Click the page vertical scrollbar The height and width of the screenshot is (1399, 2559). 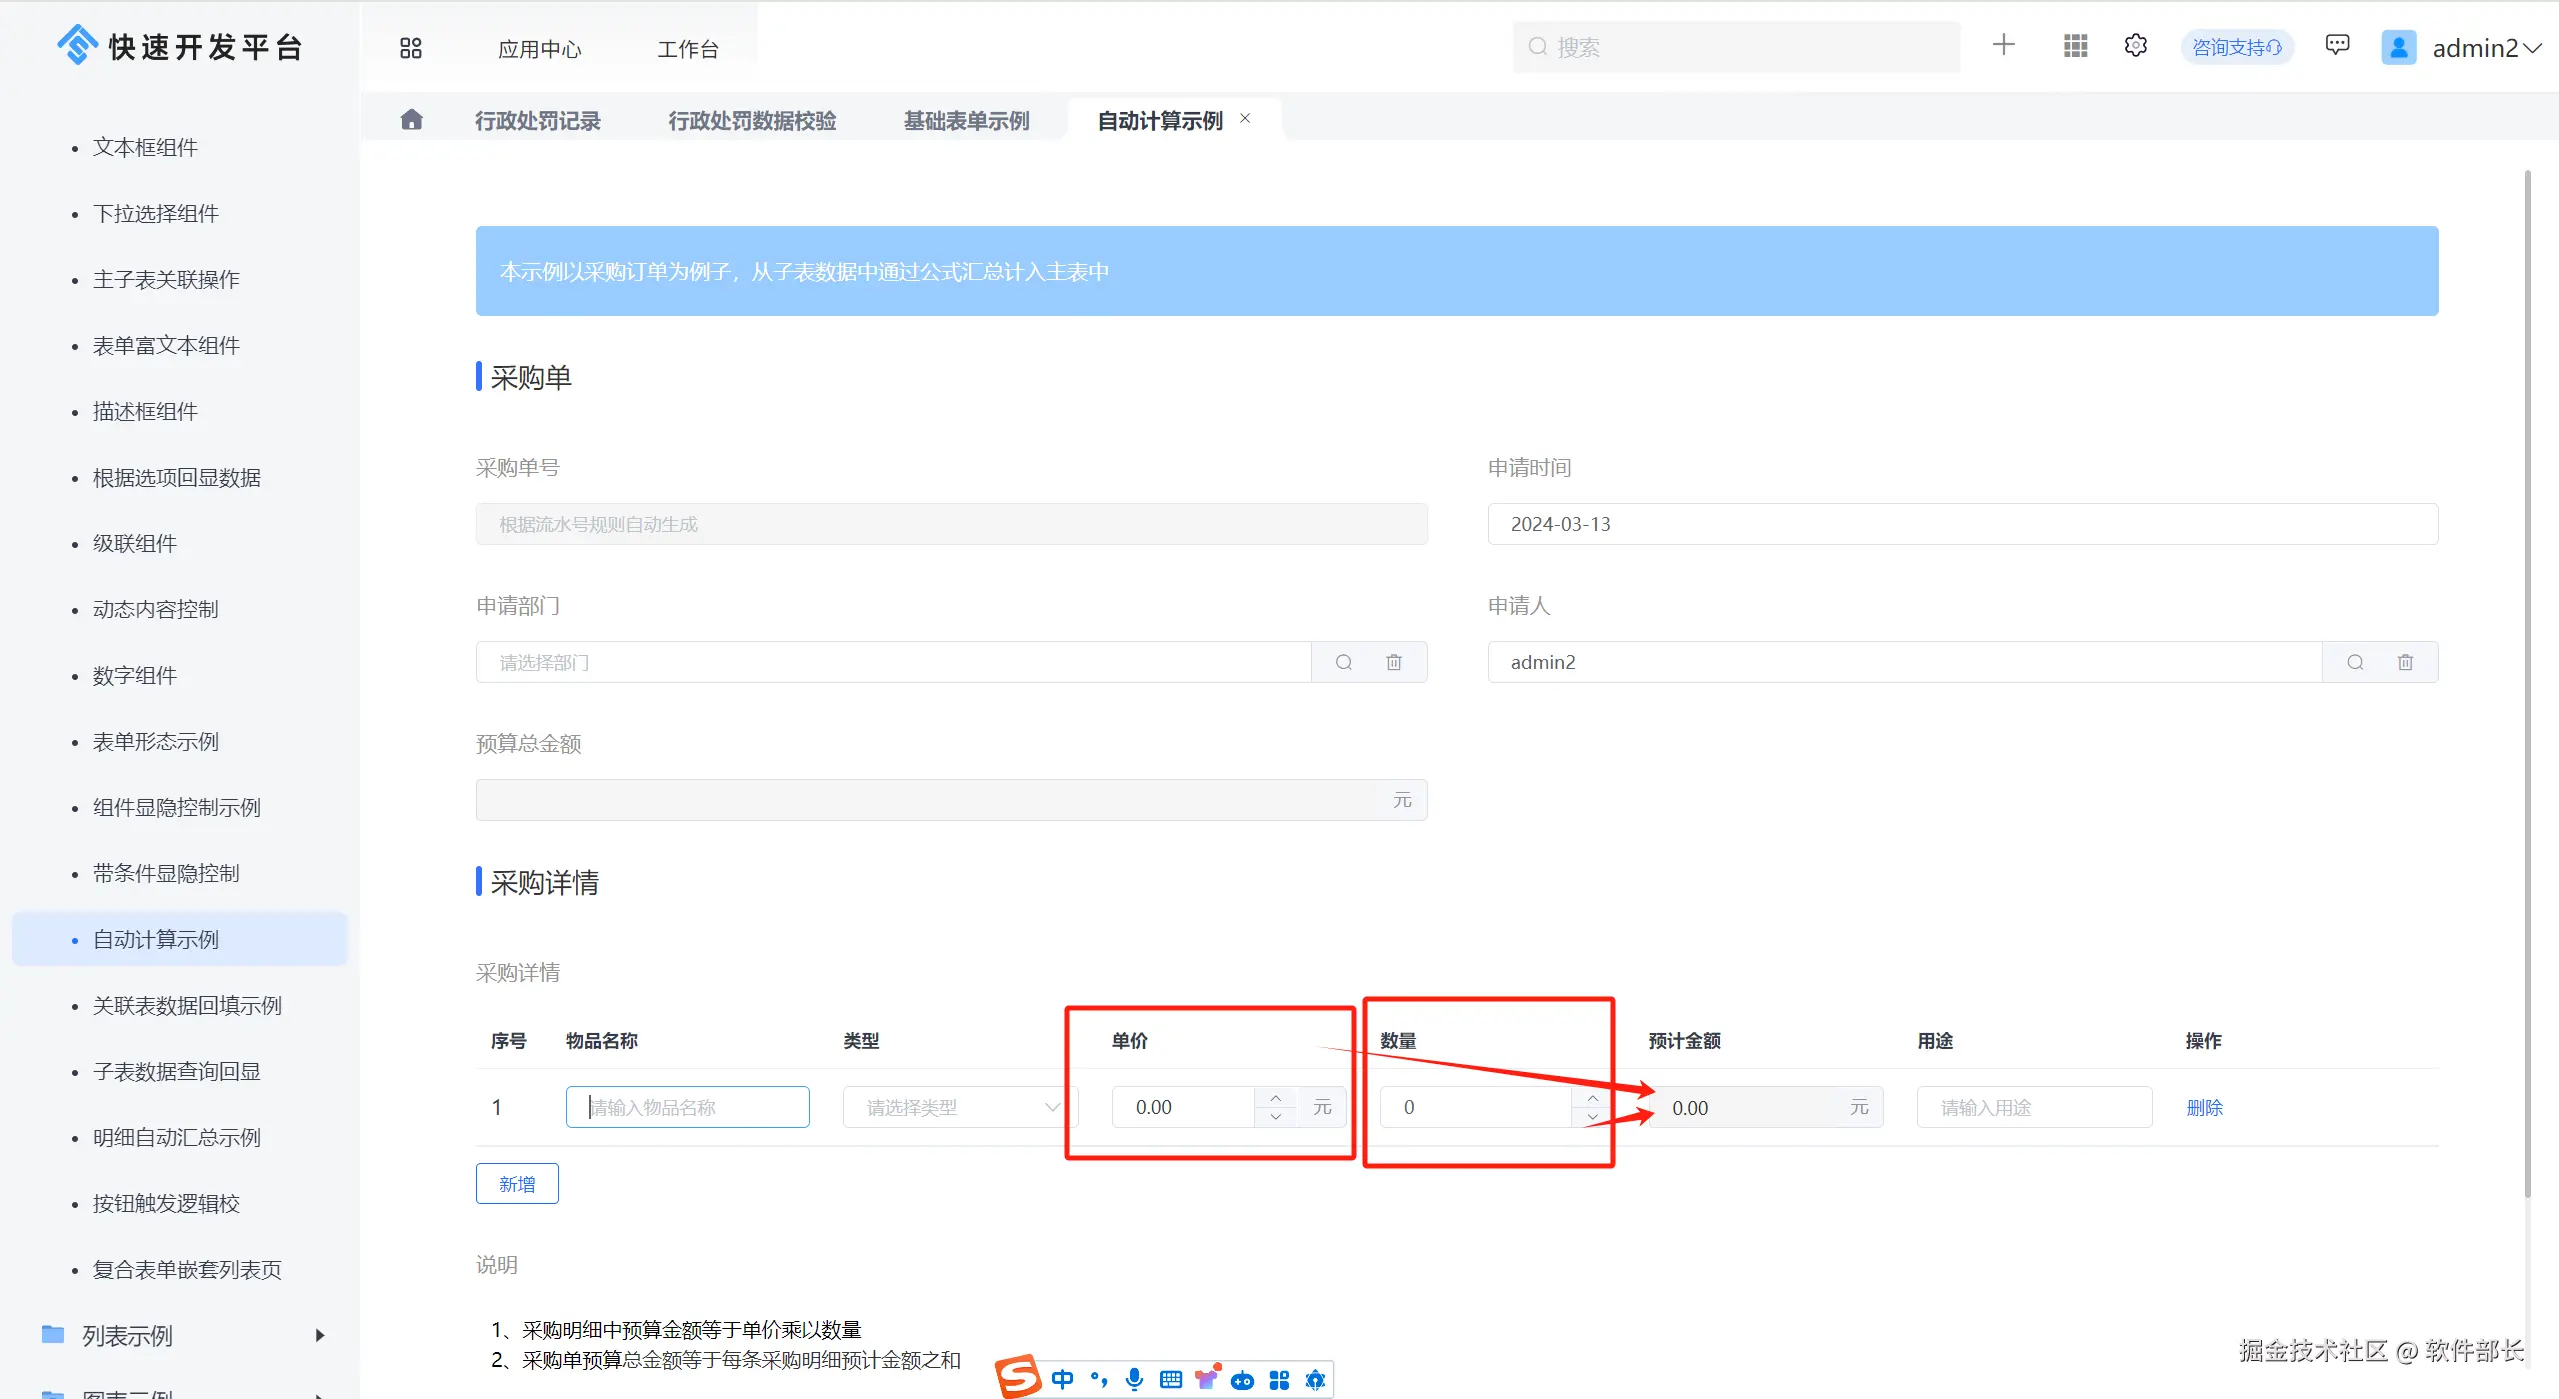[x=2527, y=680]
